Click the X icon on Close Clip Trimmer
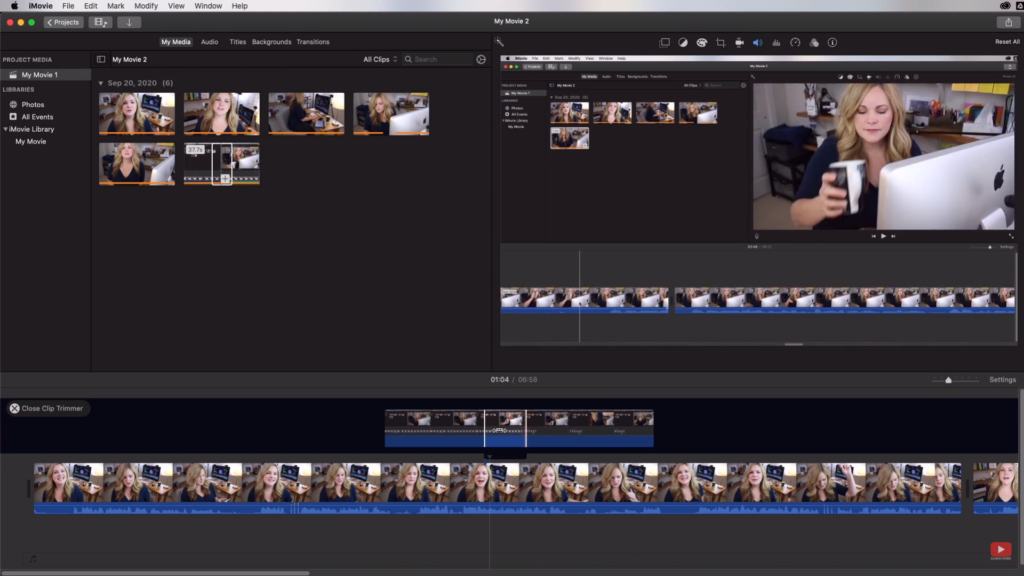 14,408
